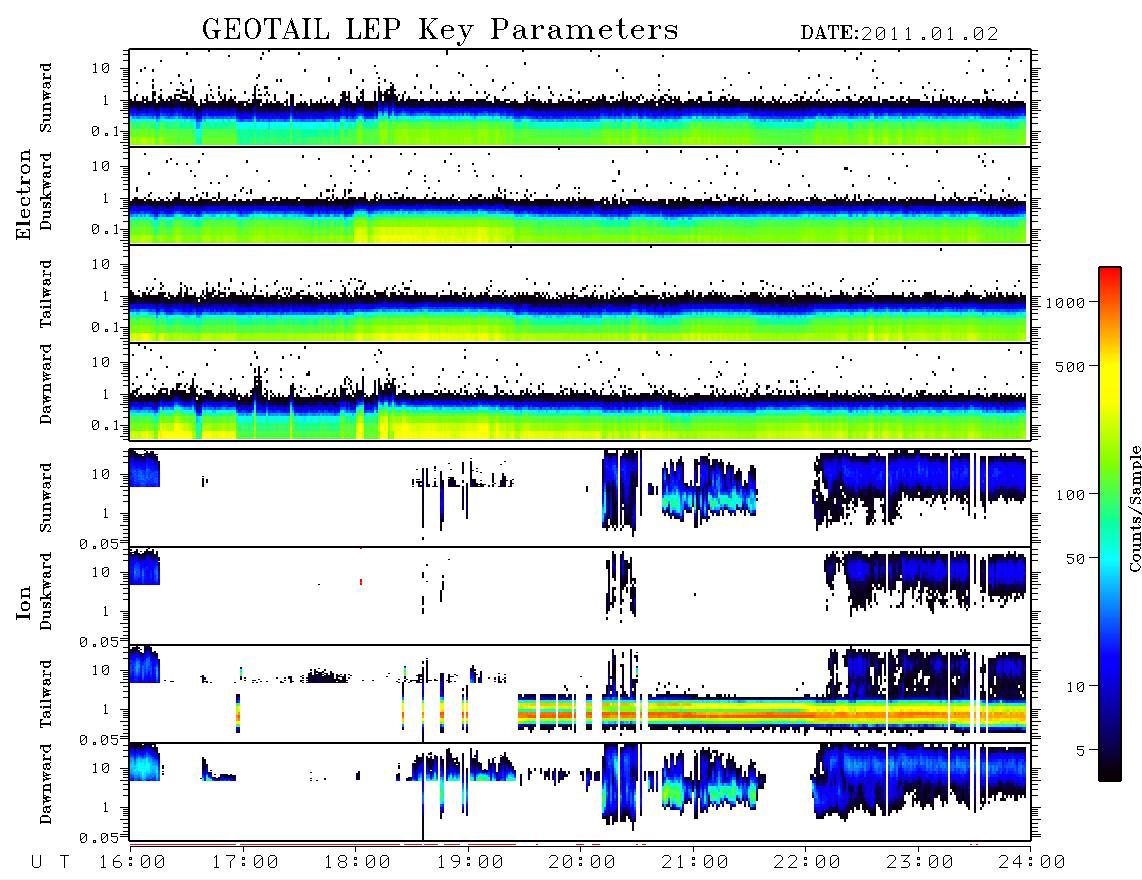The width and height of the screenshot is (1142, 880).
Task: Click the Ion Tailward spectrogram panel
Action: [x=580, y=694]
